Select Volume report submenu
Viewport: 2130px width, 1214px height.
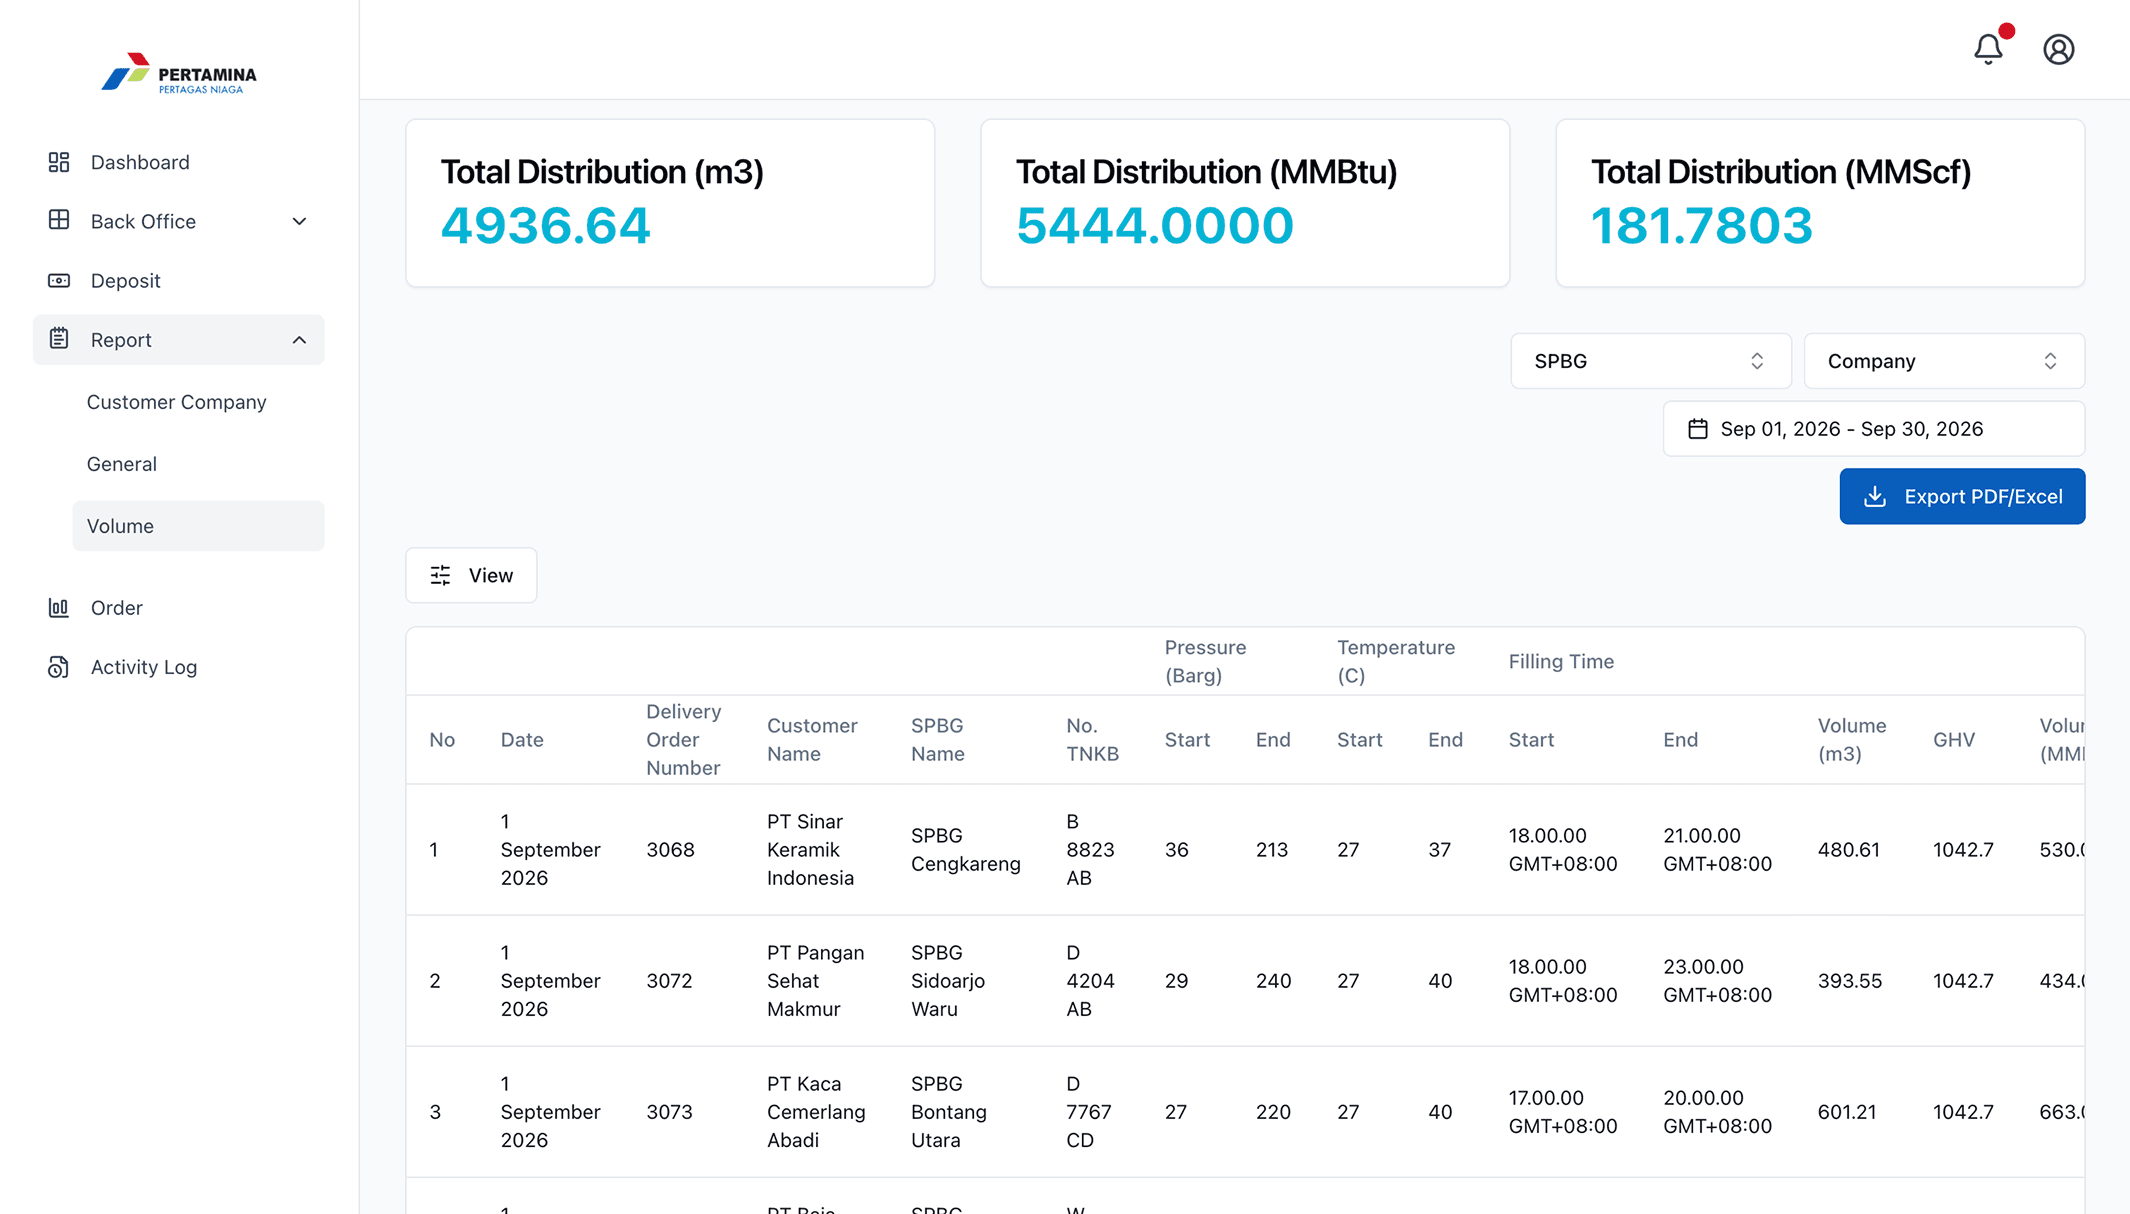pyautogui.click(x=198, y=526)
